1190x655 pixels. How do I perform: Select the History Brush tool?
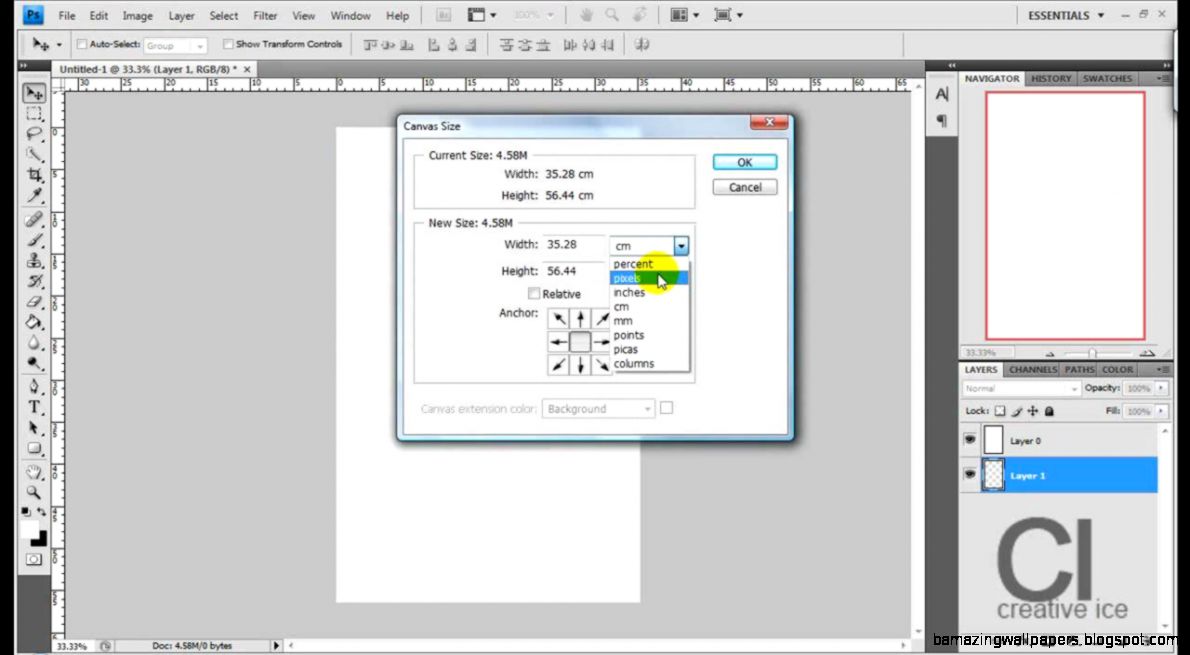[34, 281]
